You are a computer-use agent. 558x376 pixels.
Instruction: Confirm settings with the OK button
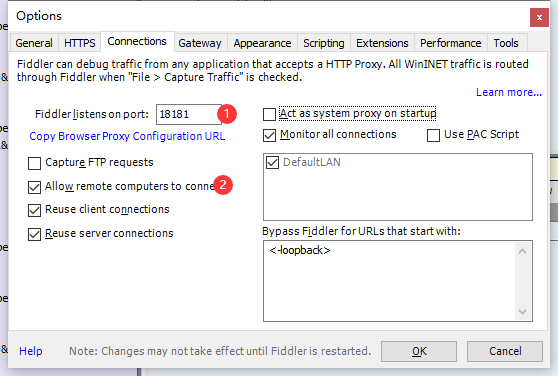(x=419, y=351)
